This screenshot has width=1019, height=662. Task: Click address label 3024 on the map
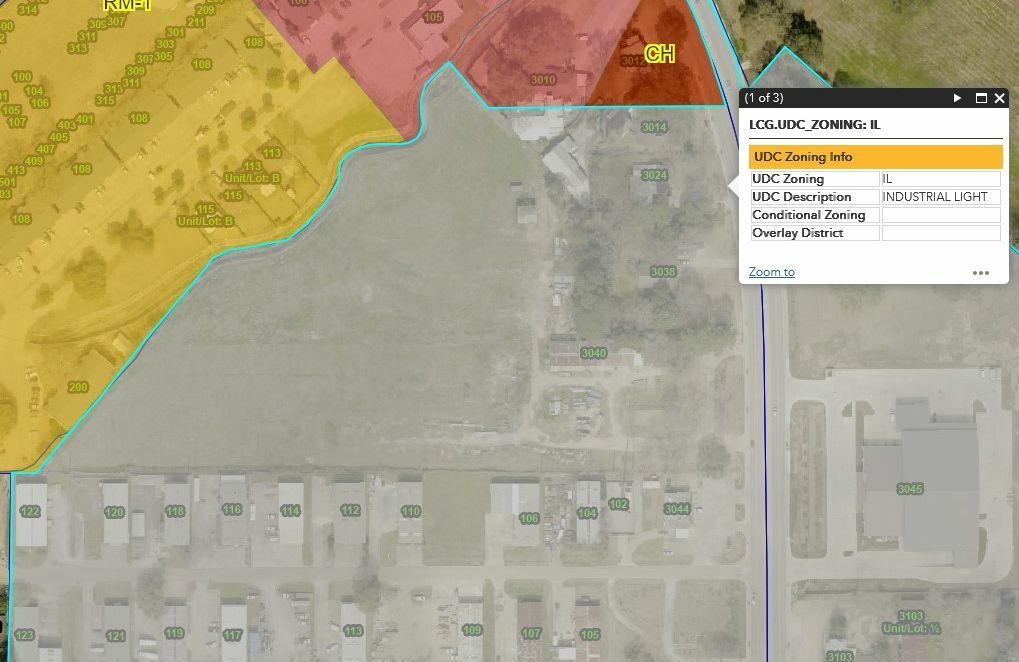[654, 175]
